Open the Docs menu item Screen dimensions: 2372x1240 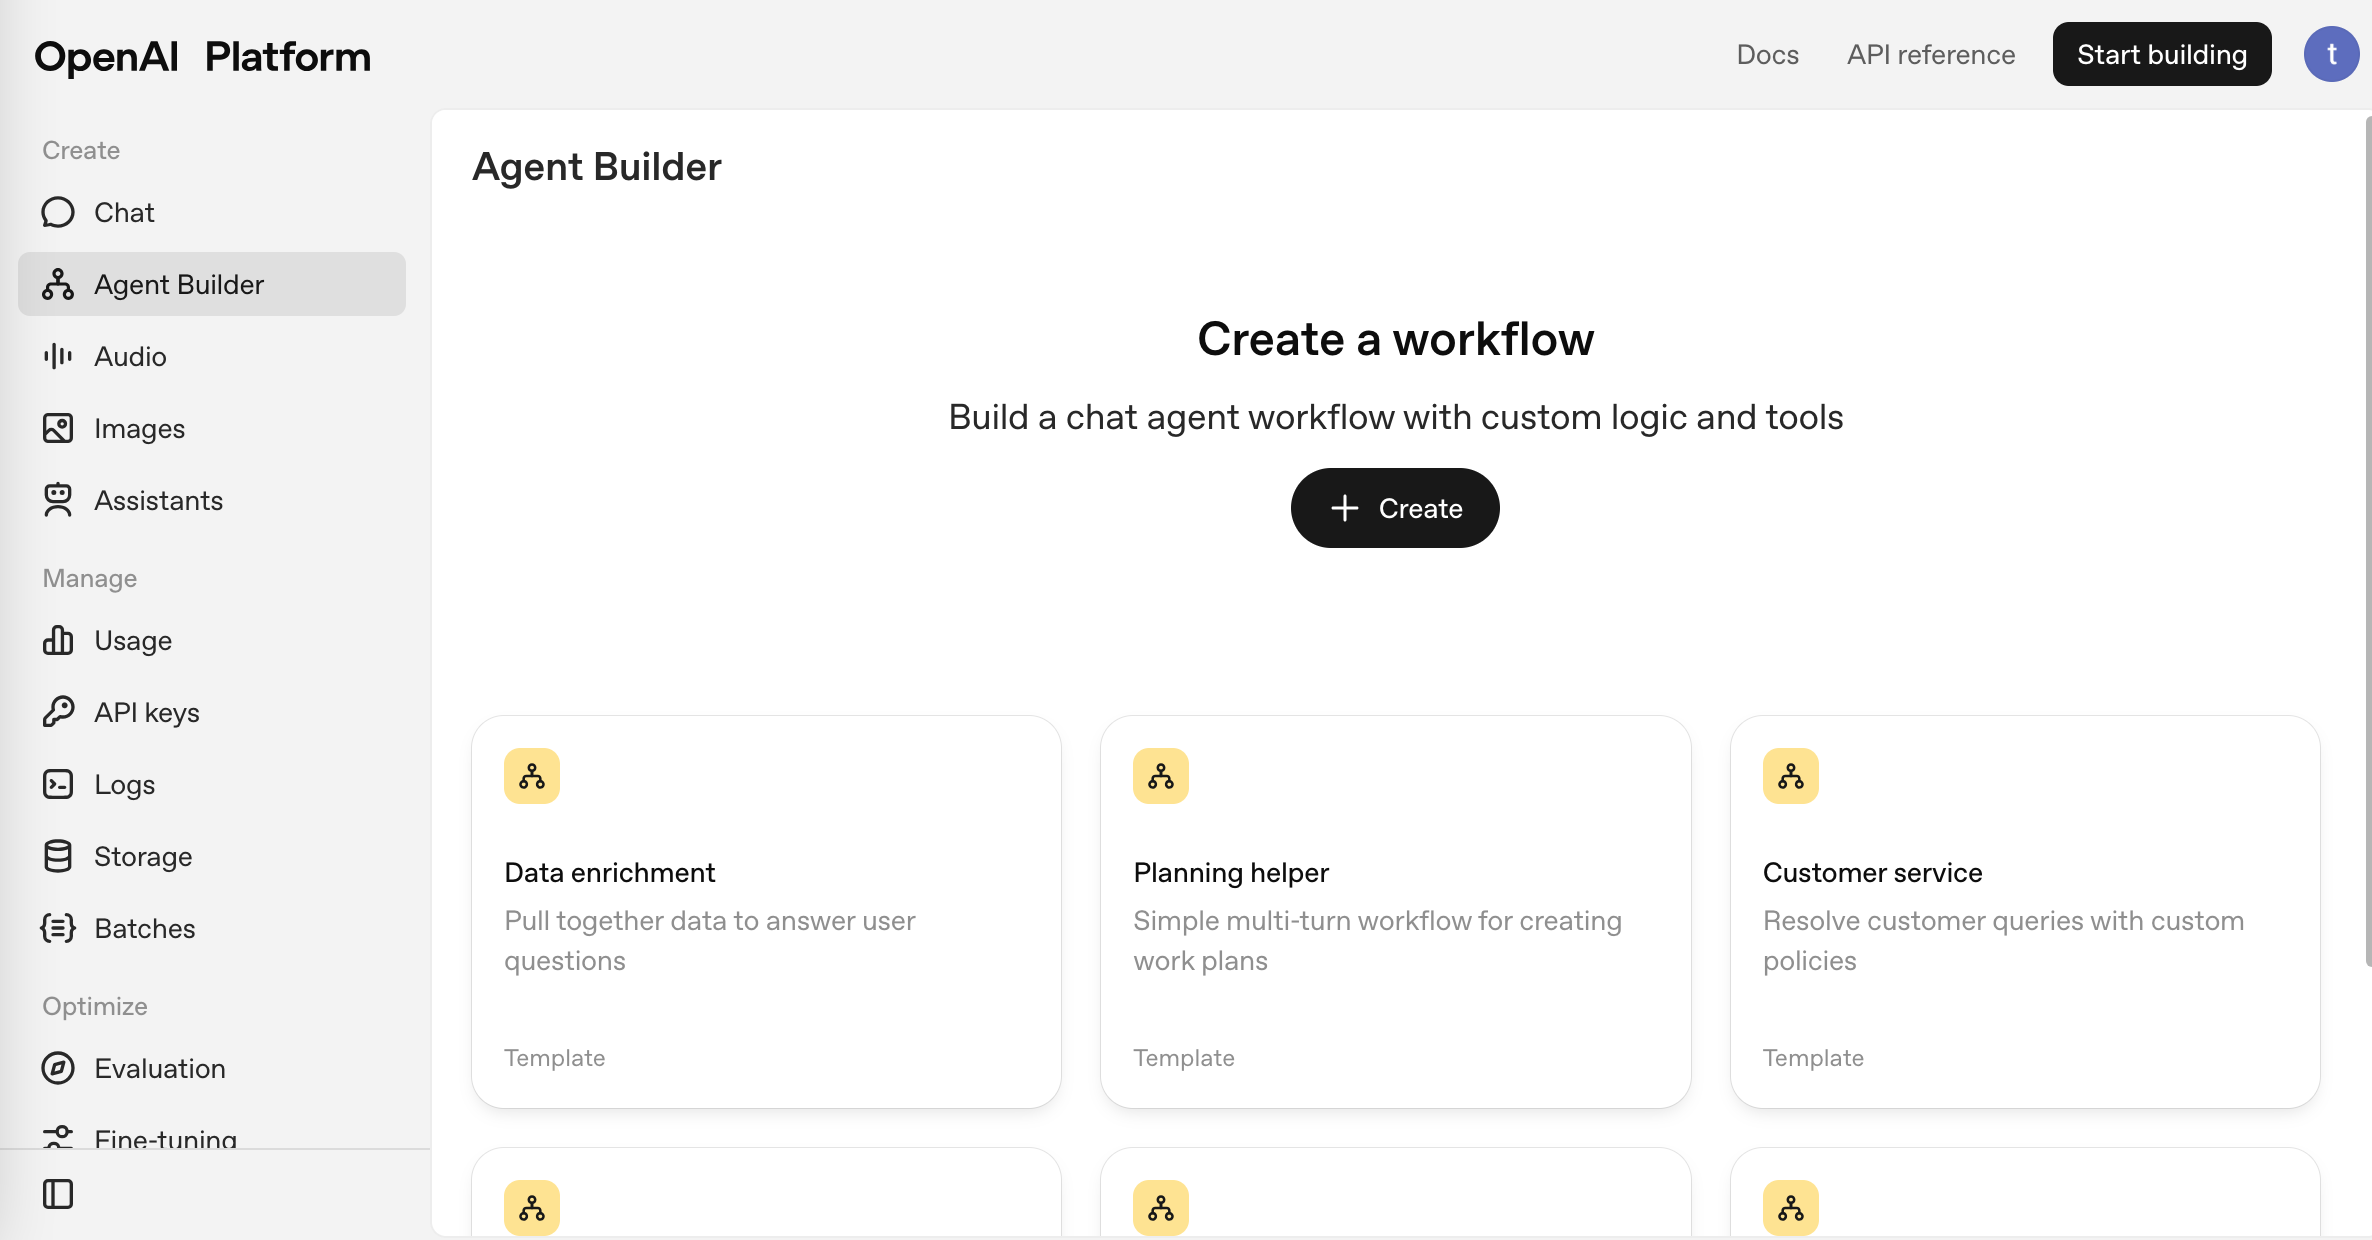1768,54
